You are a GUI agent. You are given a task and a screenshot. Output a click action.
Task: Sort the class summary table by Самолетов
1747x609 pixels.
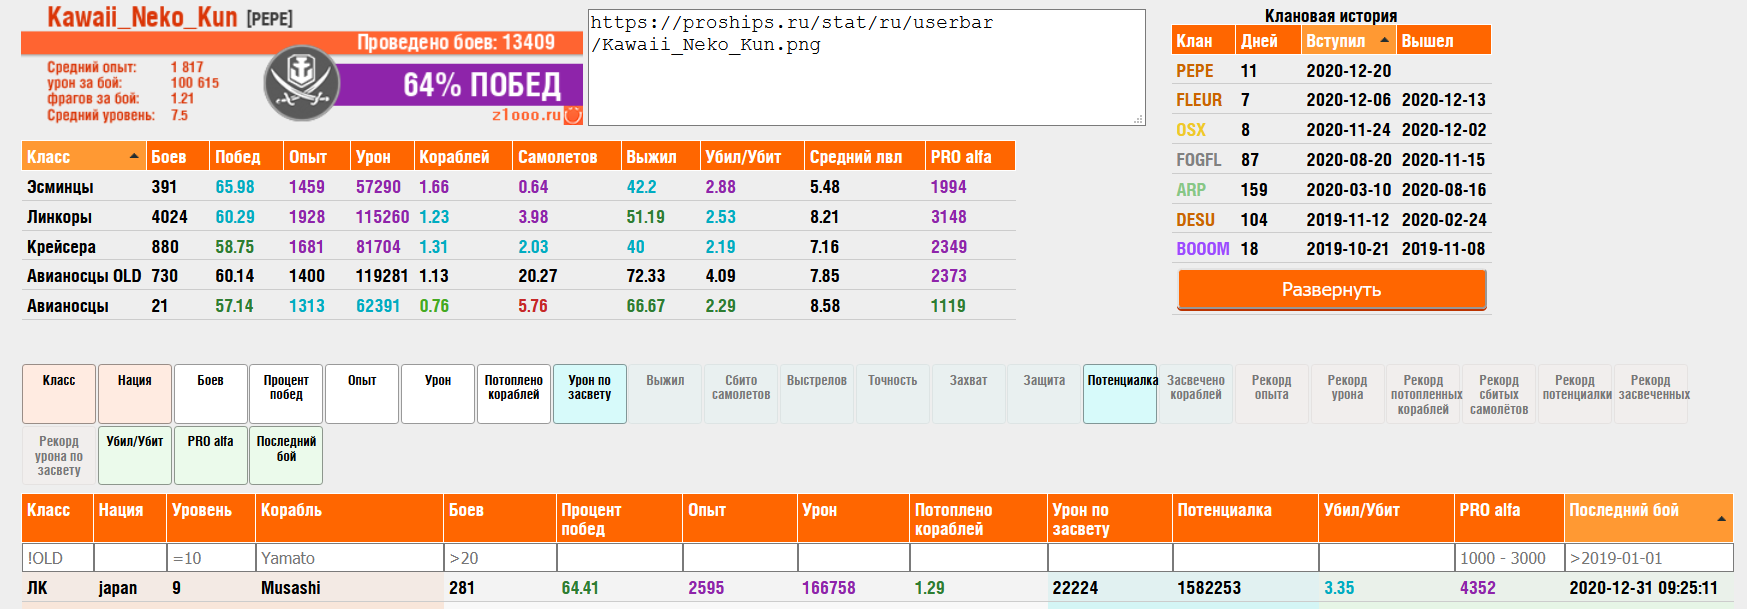click(567, 157)
